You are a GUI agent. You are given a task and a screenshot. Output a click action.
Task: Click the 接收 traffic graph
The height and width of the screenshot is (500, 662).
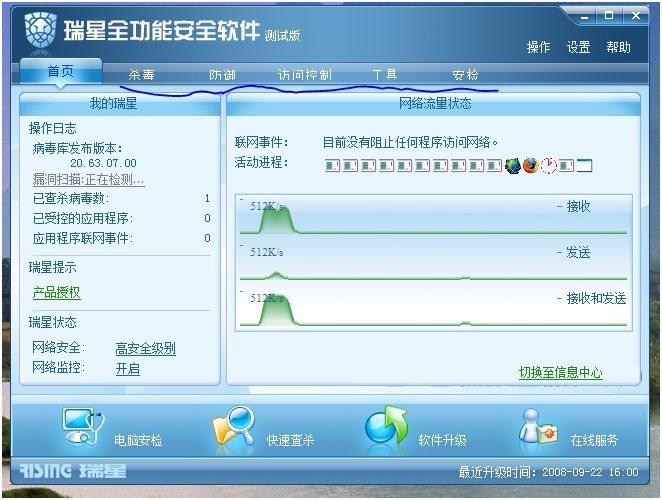click(434, 215)
